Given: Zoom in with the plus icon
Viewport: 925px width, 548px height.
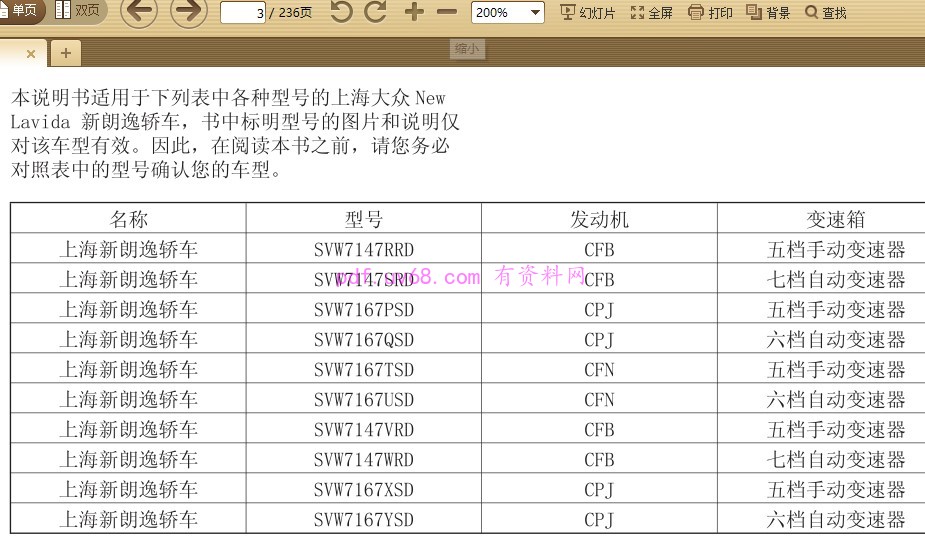Looking at the screenshot, I should (x=414, y=13).
